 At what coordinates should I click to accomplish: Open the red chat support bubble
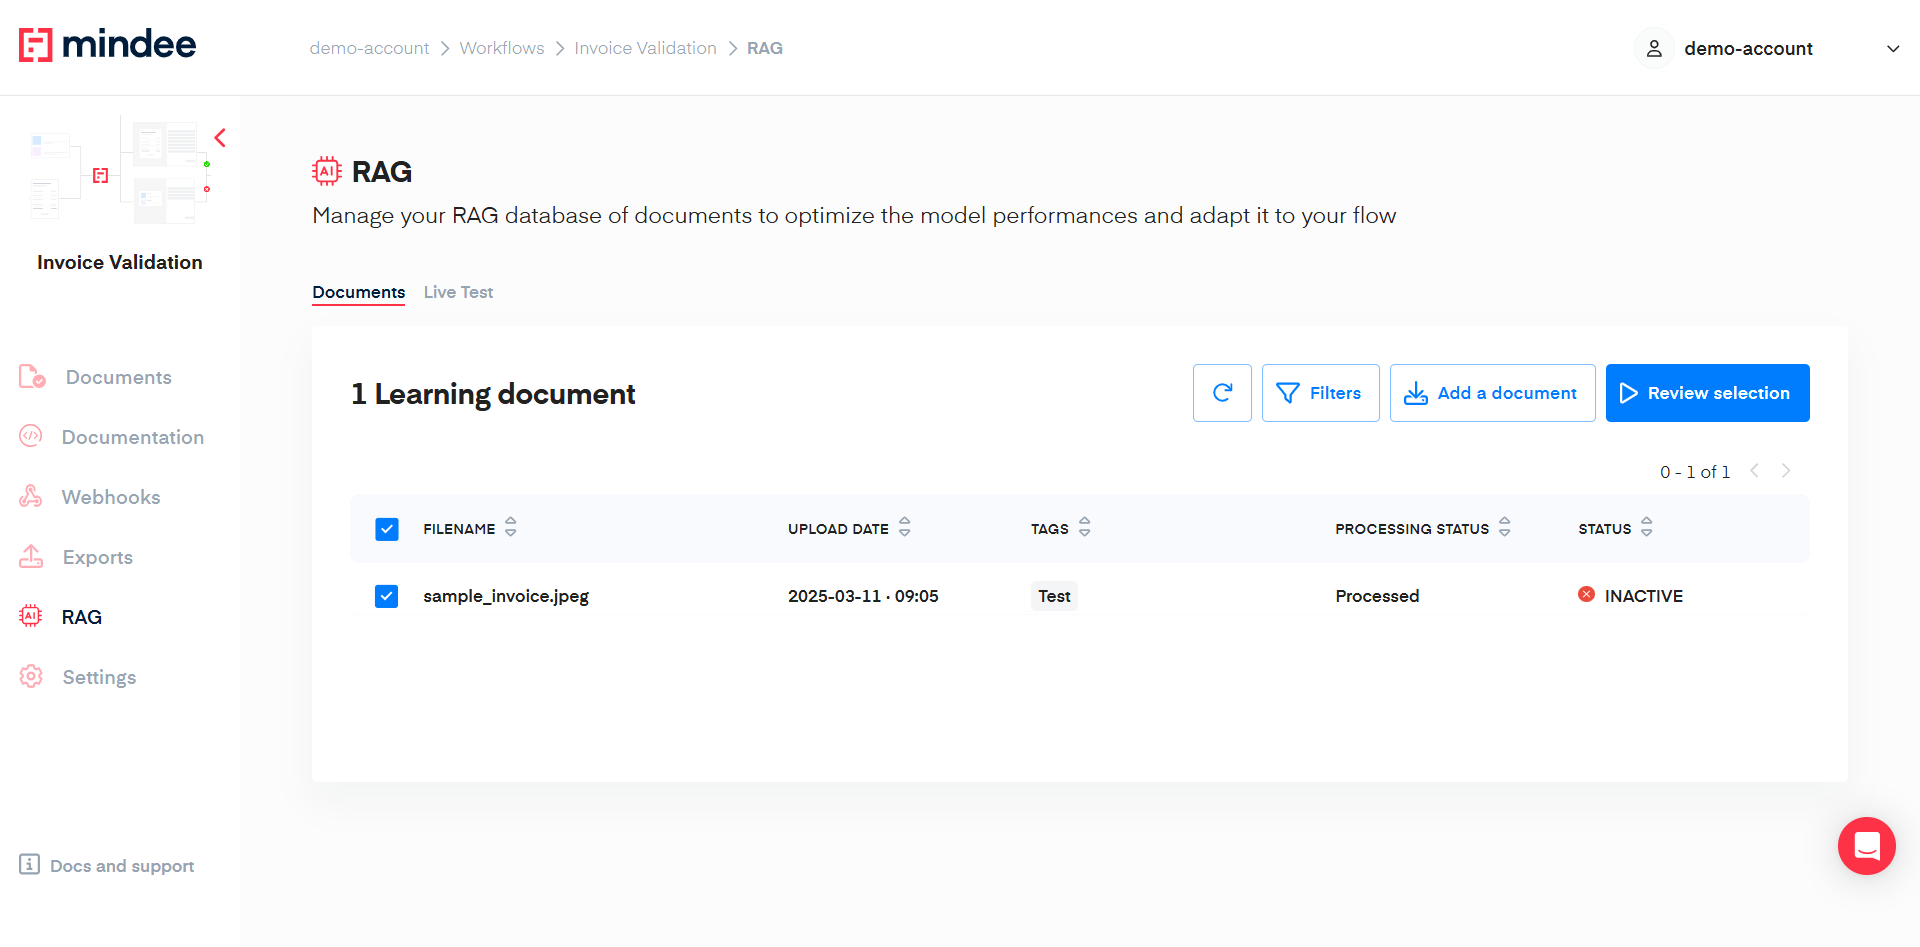(x=1866, y=846)
